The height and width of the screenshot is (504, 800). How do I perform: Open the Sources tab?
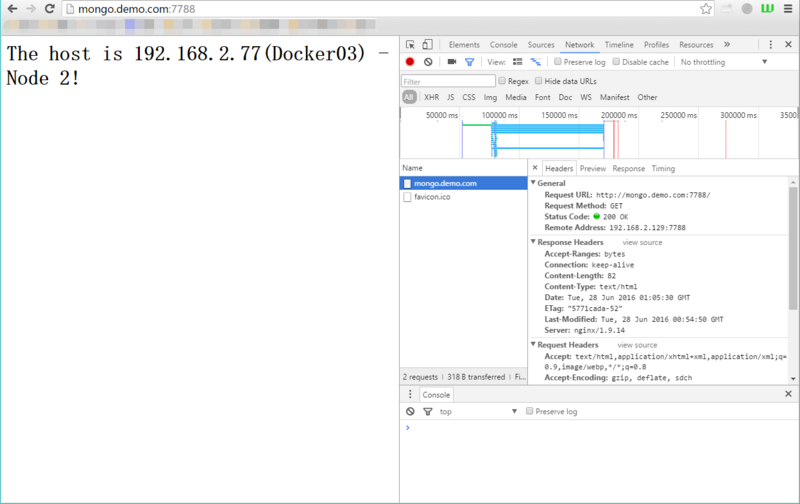(541, 45)
